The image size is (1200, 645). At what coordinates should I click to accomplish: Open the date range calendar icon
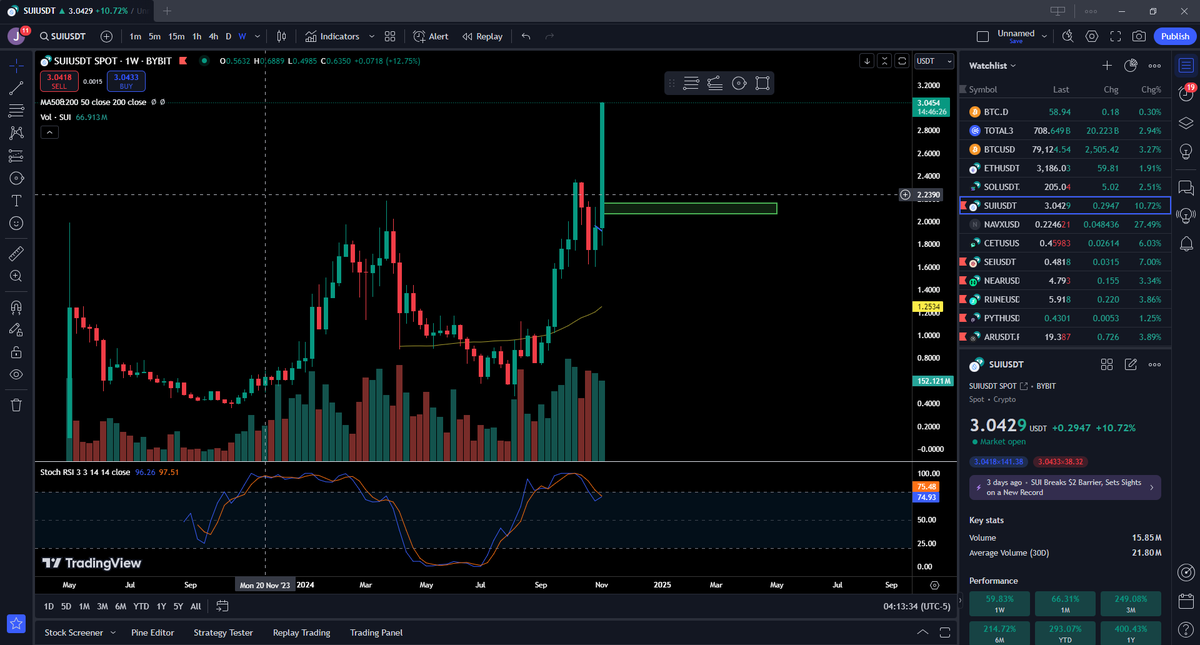click(222, 606)
